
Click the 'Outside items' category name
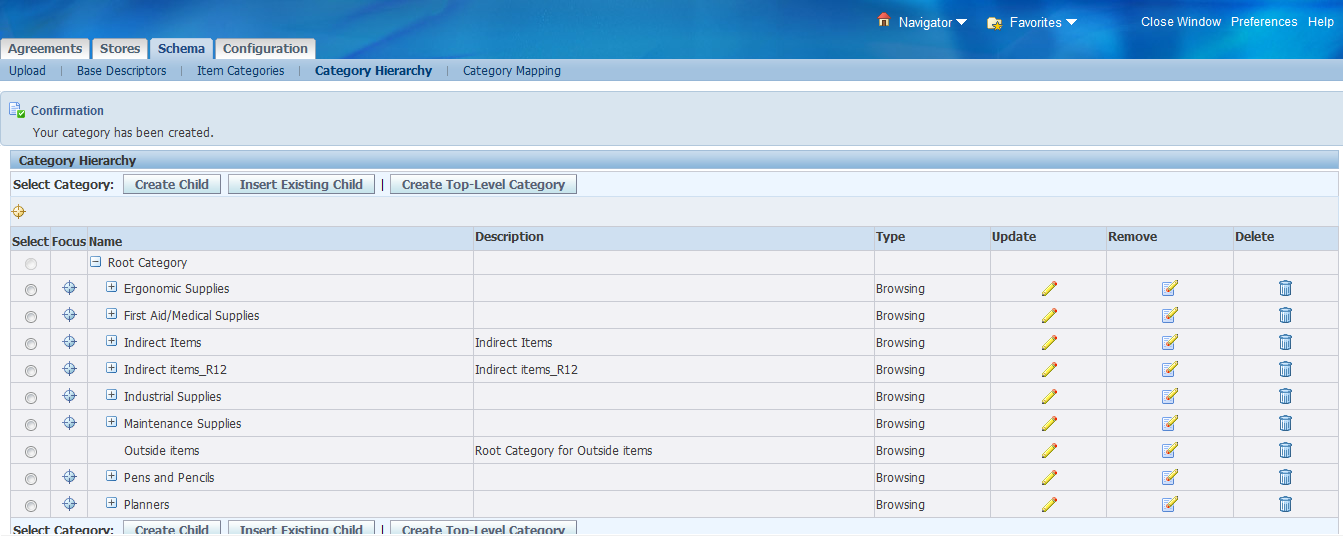click(162, 451)
